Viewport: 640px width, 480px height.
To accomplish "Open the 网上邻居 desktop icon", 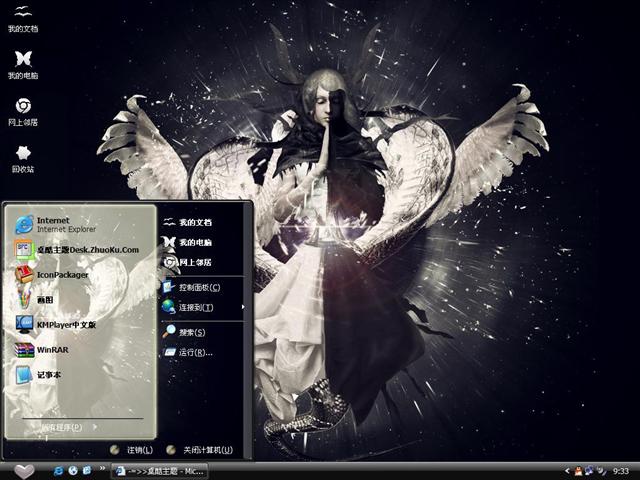I will click(x=23, y=112).
